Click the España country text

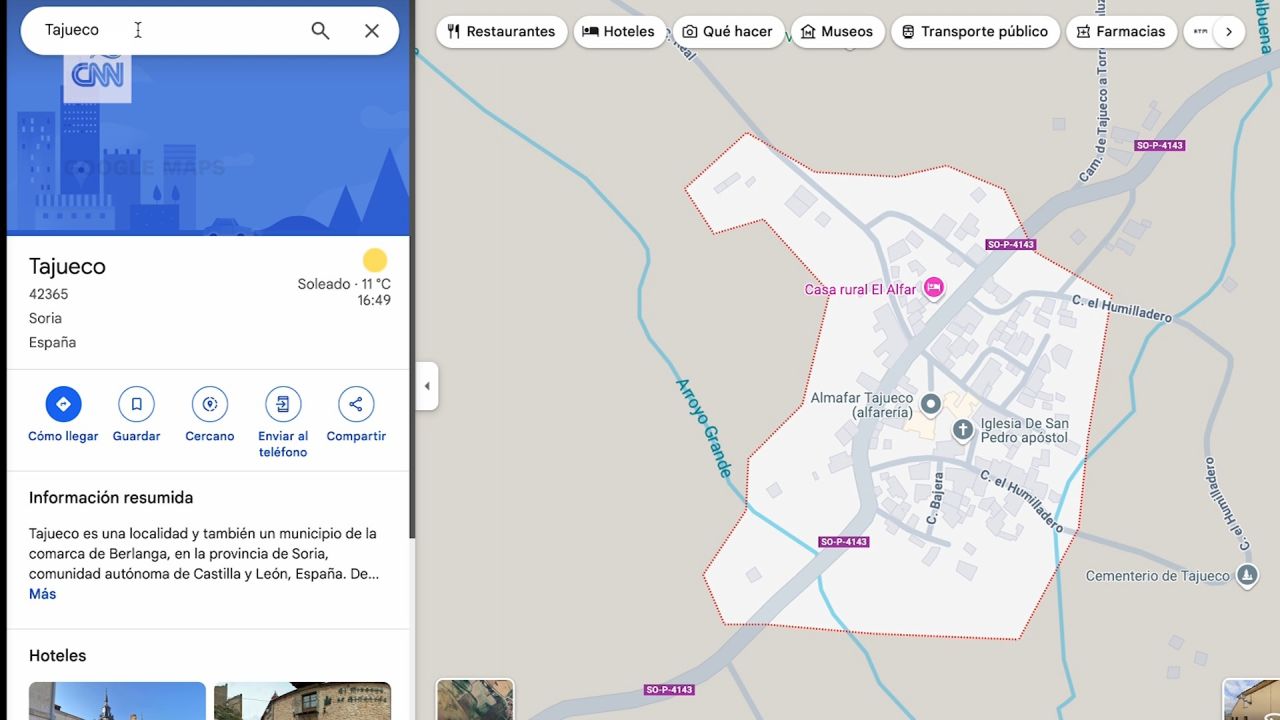[52, 342]
